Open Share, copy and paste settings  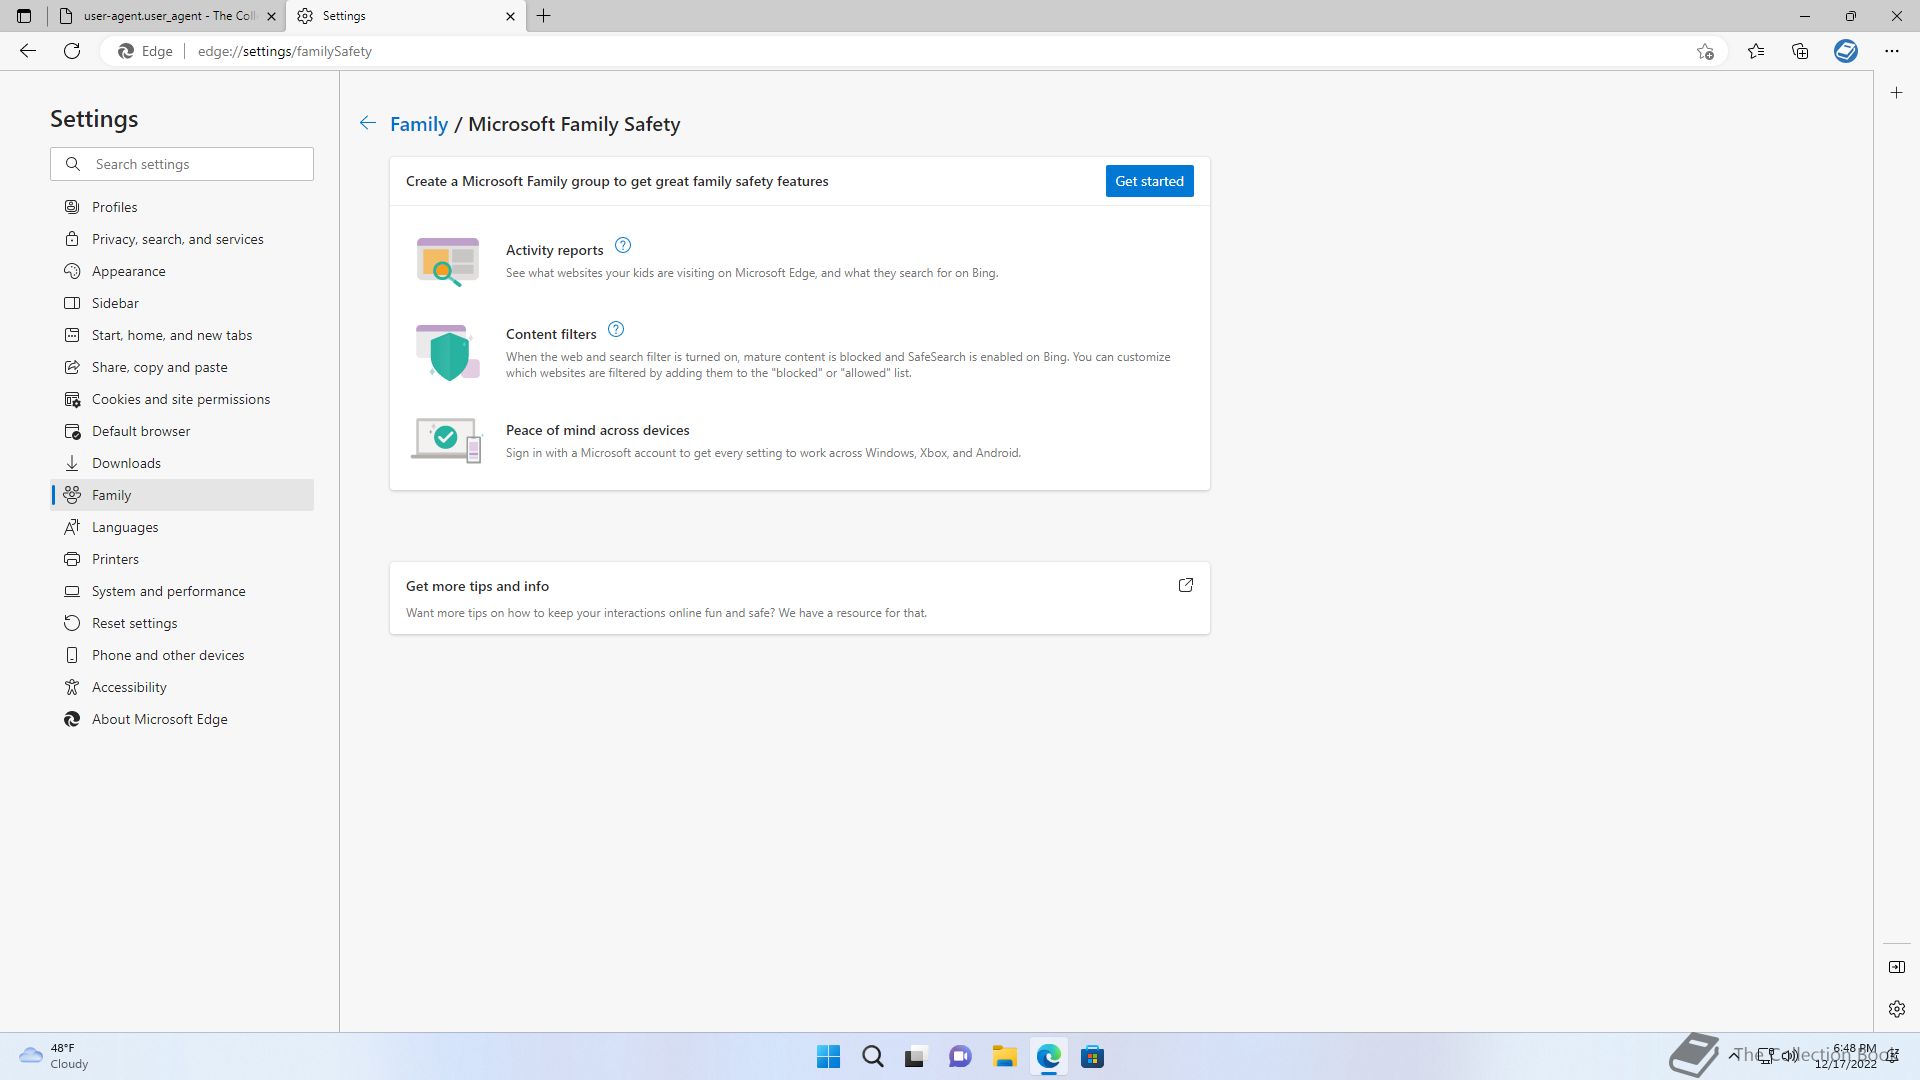pos(182,367)
